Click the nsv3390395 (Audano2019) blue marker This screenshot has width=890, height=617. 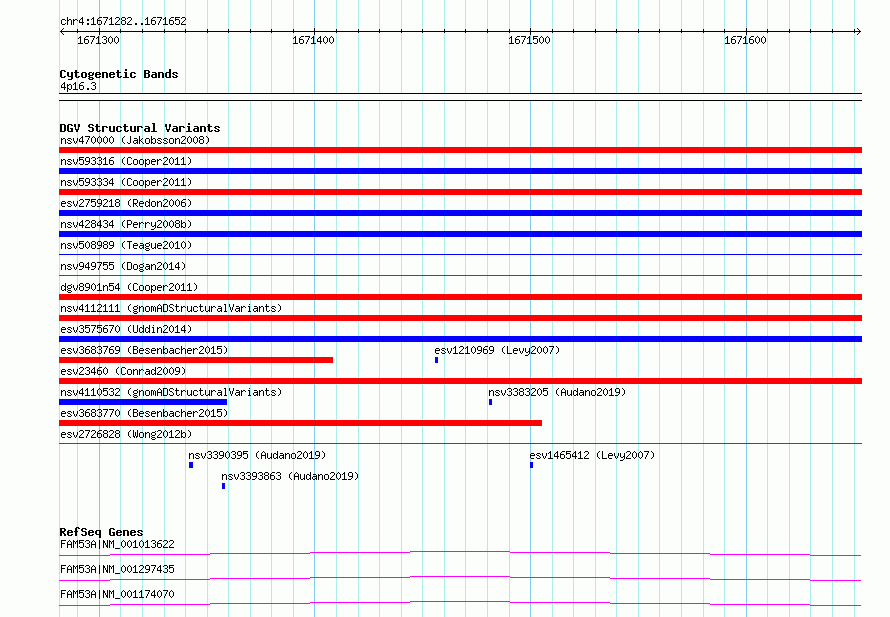pos(191,465)
